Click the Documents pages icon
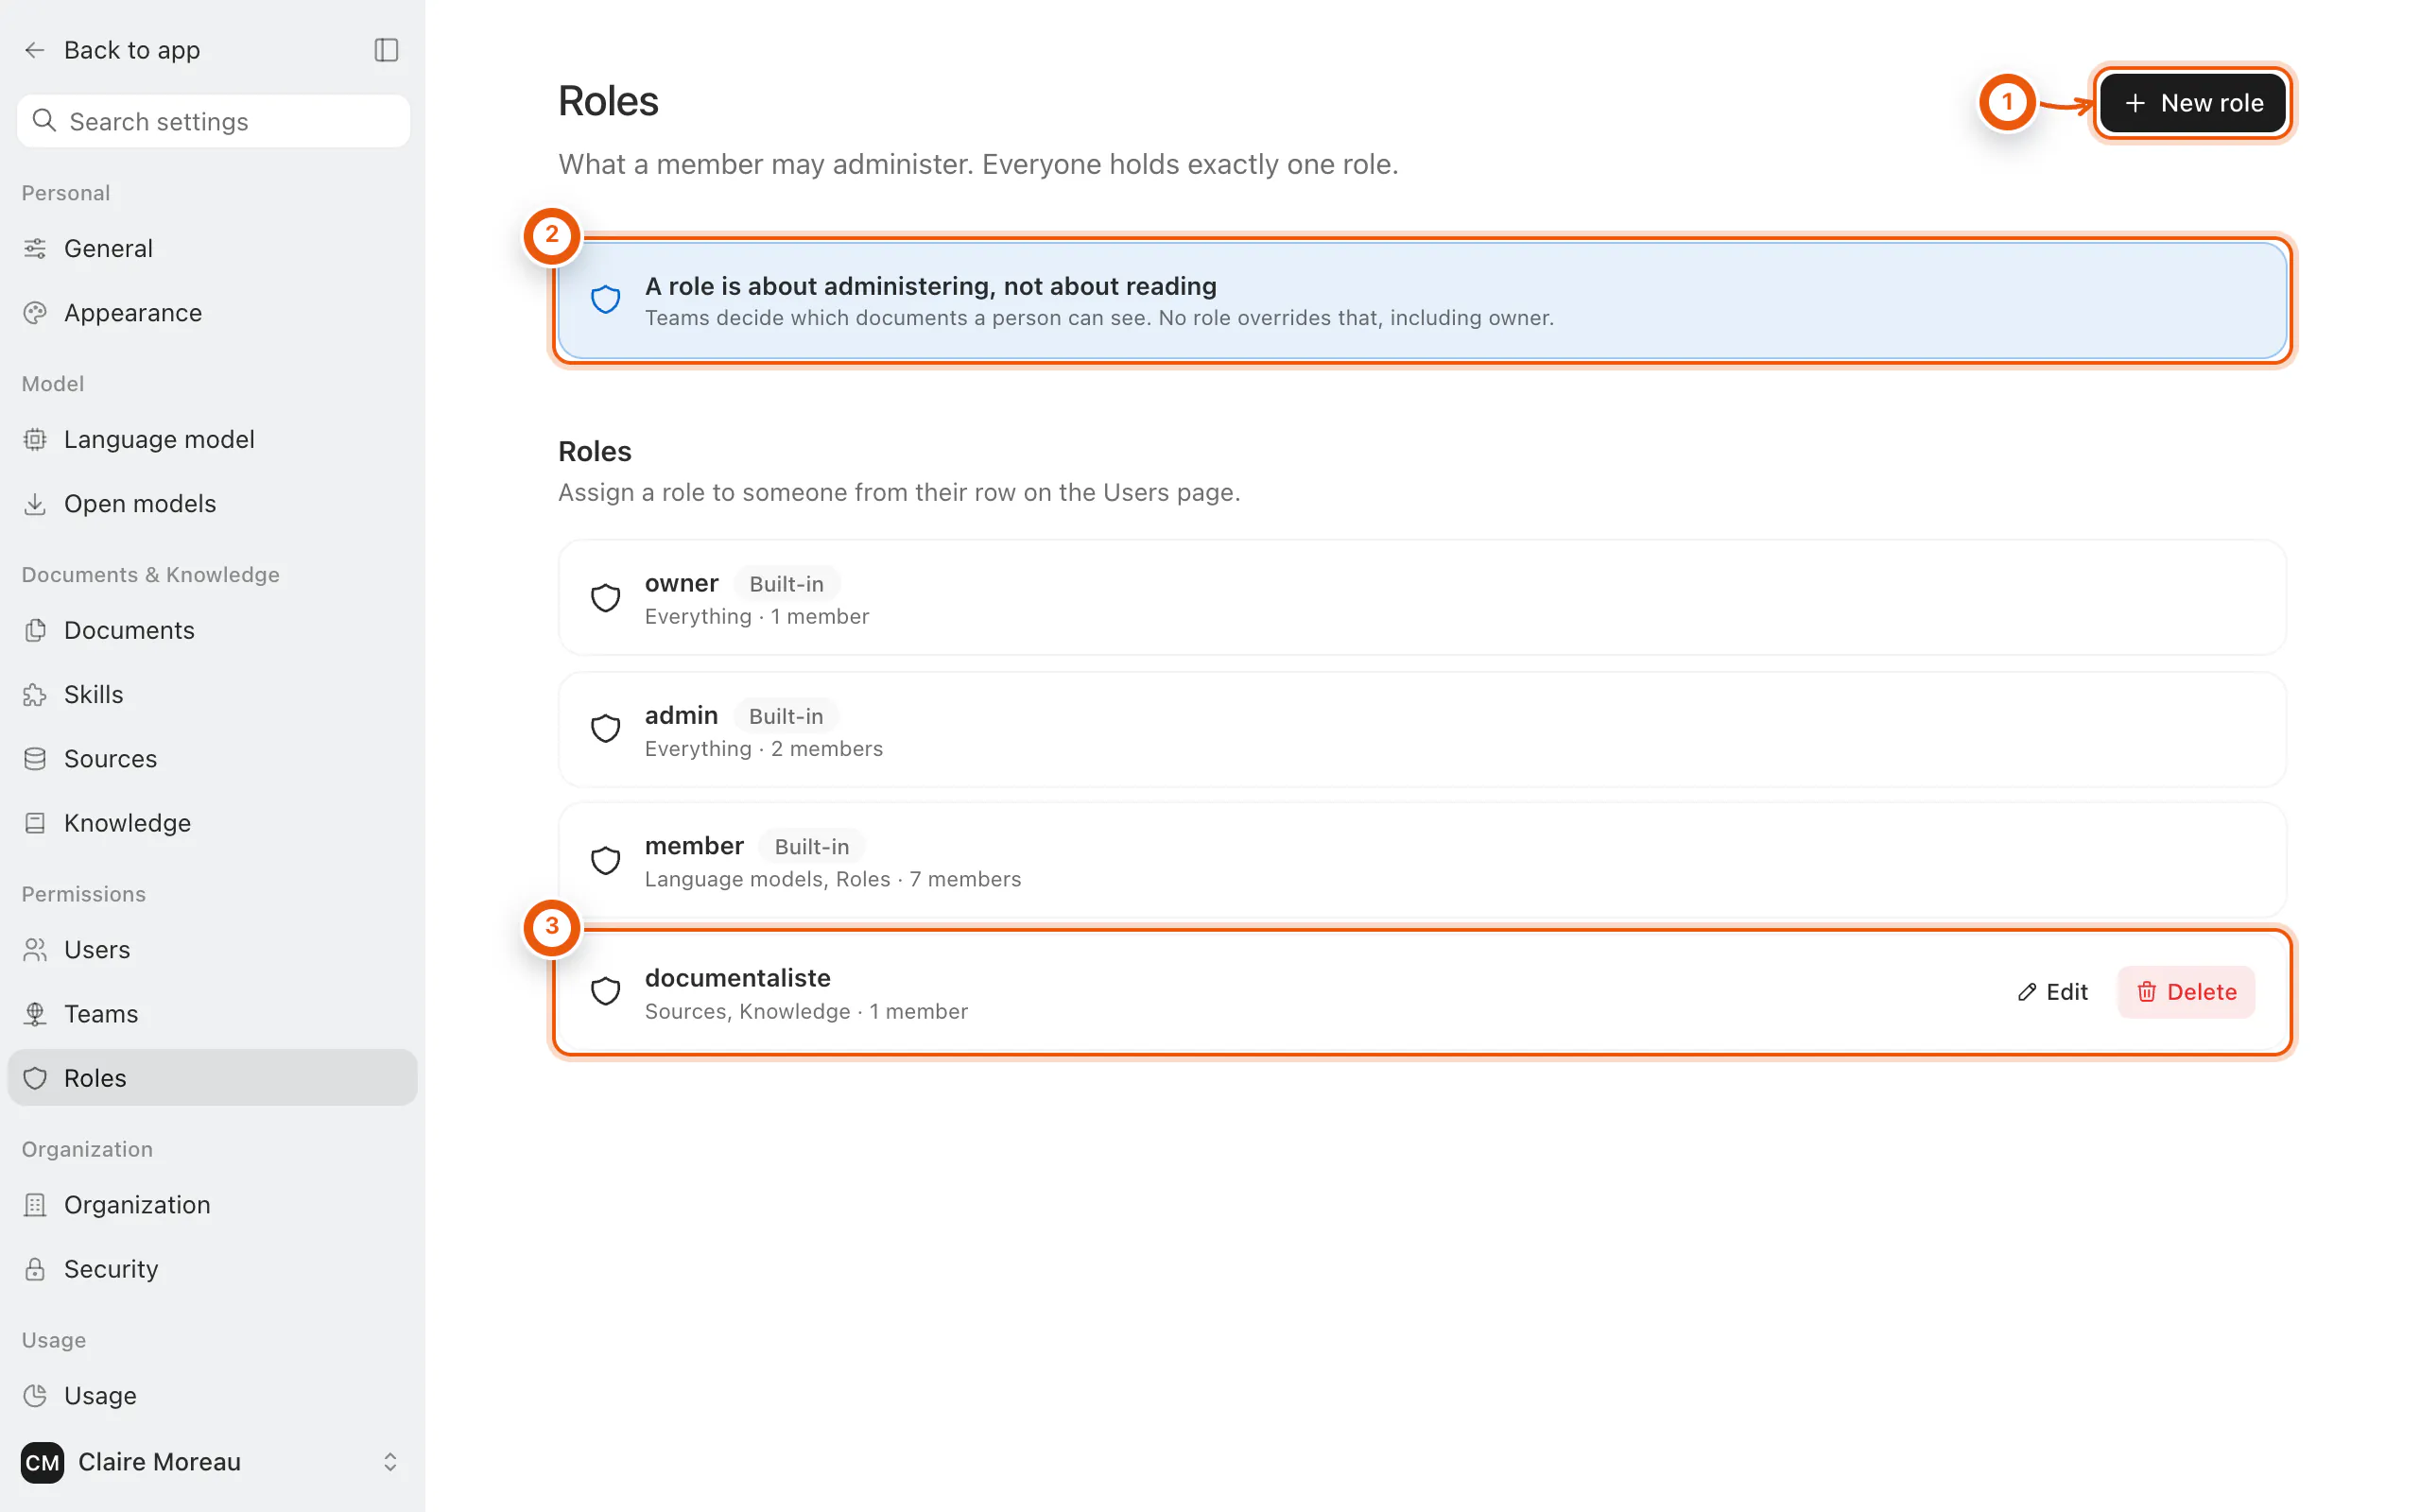Viewport: 2420px width, 1512px height. [x=35, y=630]
